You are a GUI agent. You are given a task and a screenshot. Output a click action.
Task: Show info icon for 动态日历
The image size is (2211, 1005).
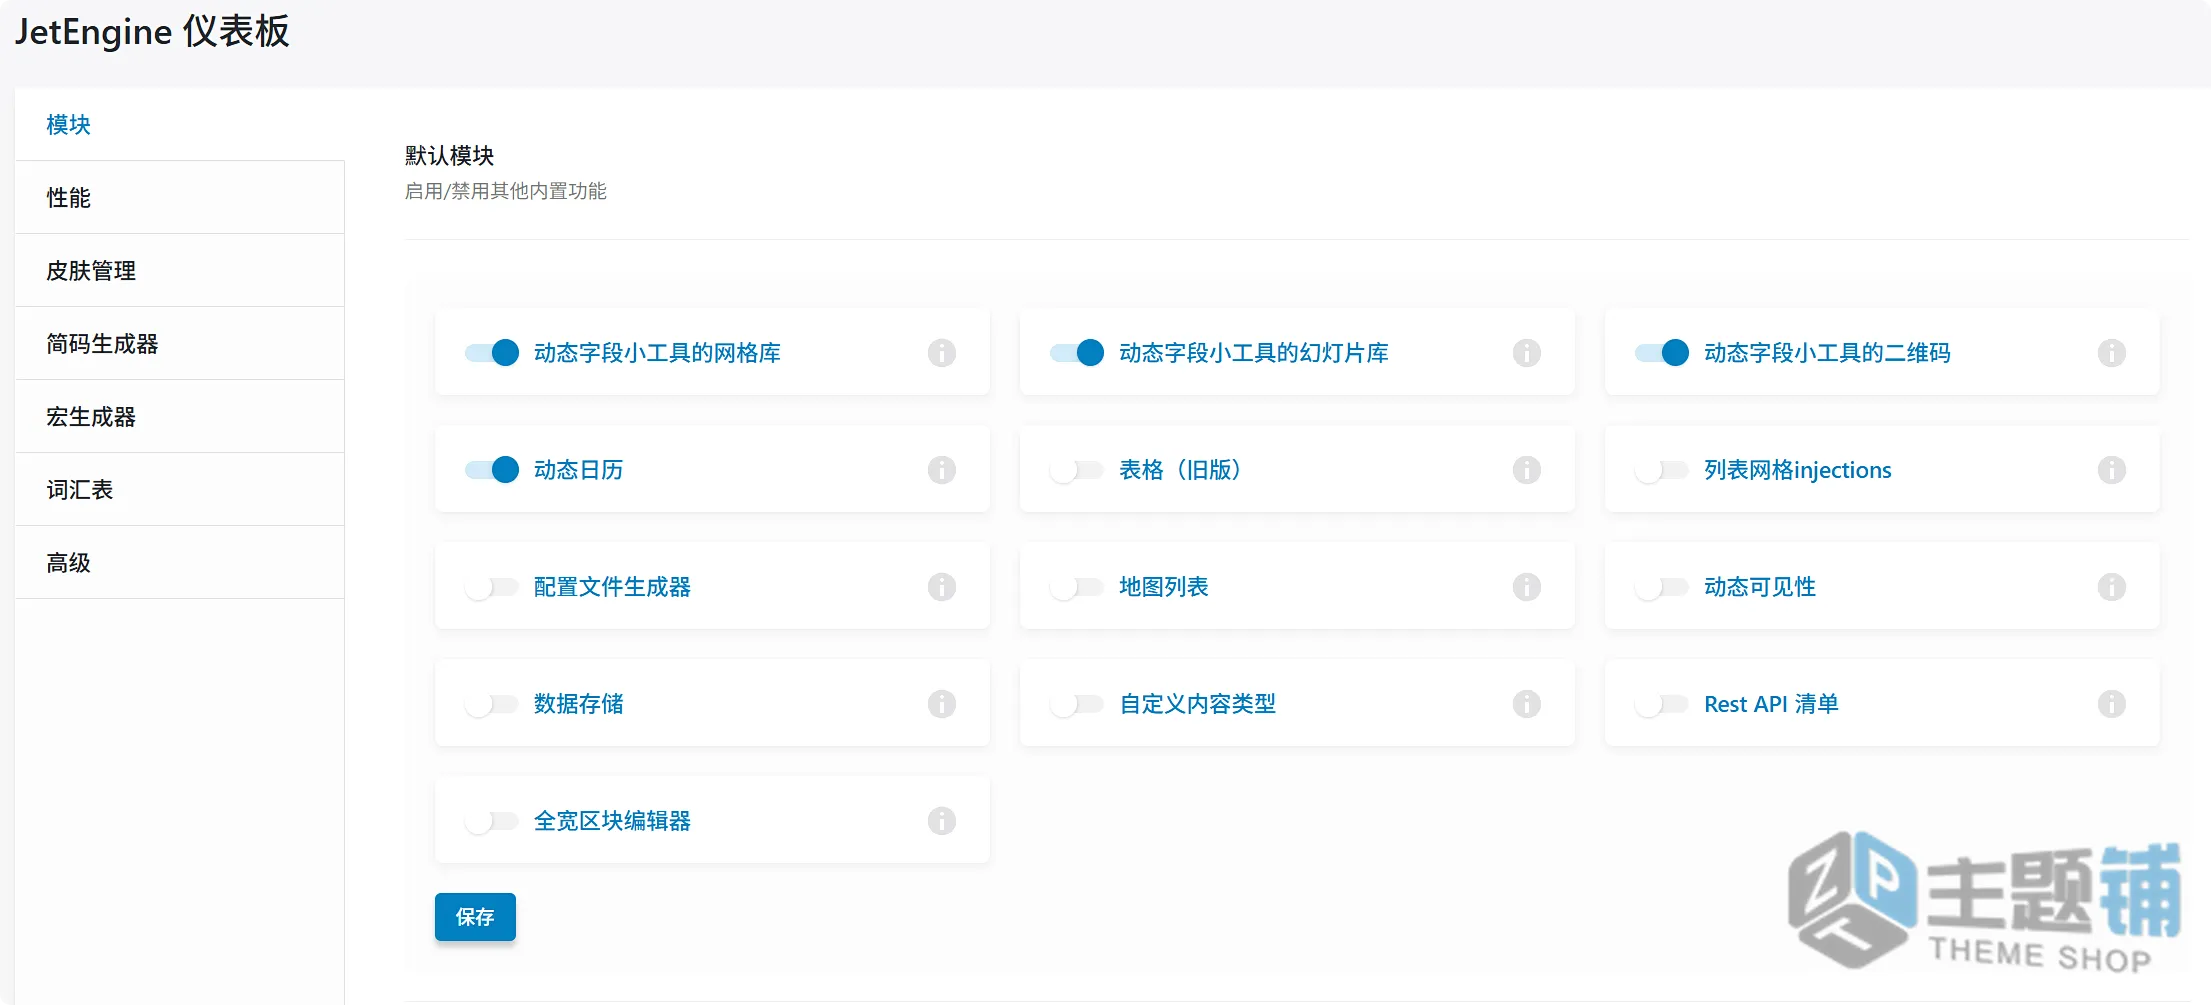tap(941, 470)
